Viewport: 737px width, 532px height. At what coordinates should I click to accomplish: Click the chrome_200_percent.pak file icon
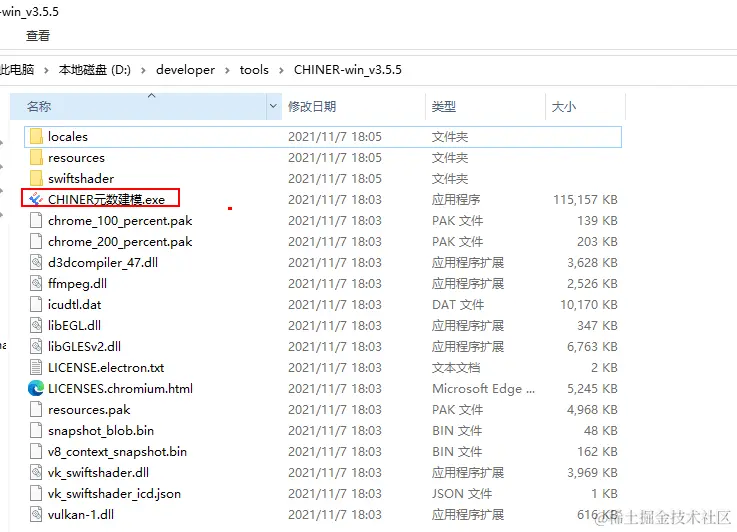point(36,242)
